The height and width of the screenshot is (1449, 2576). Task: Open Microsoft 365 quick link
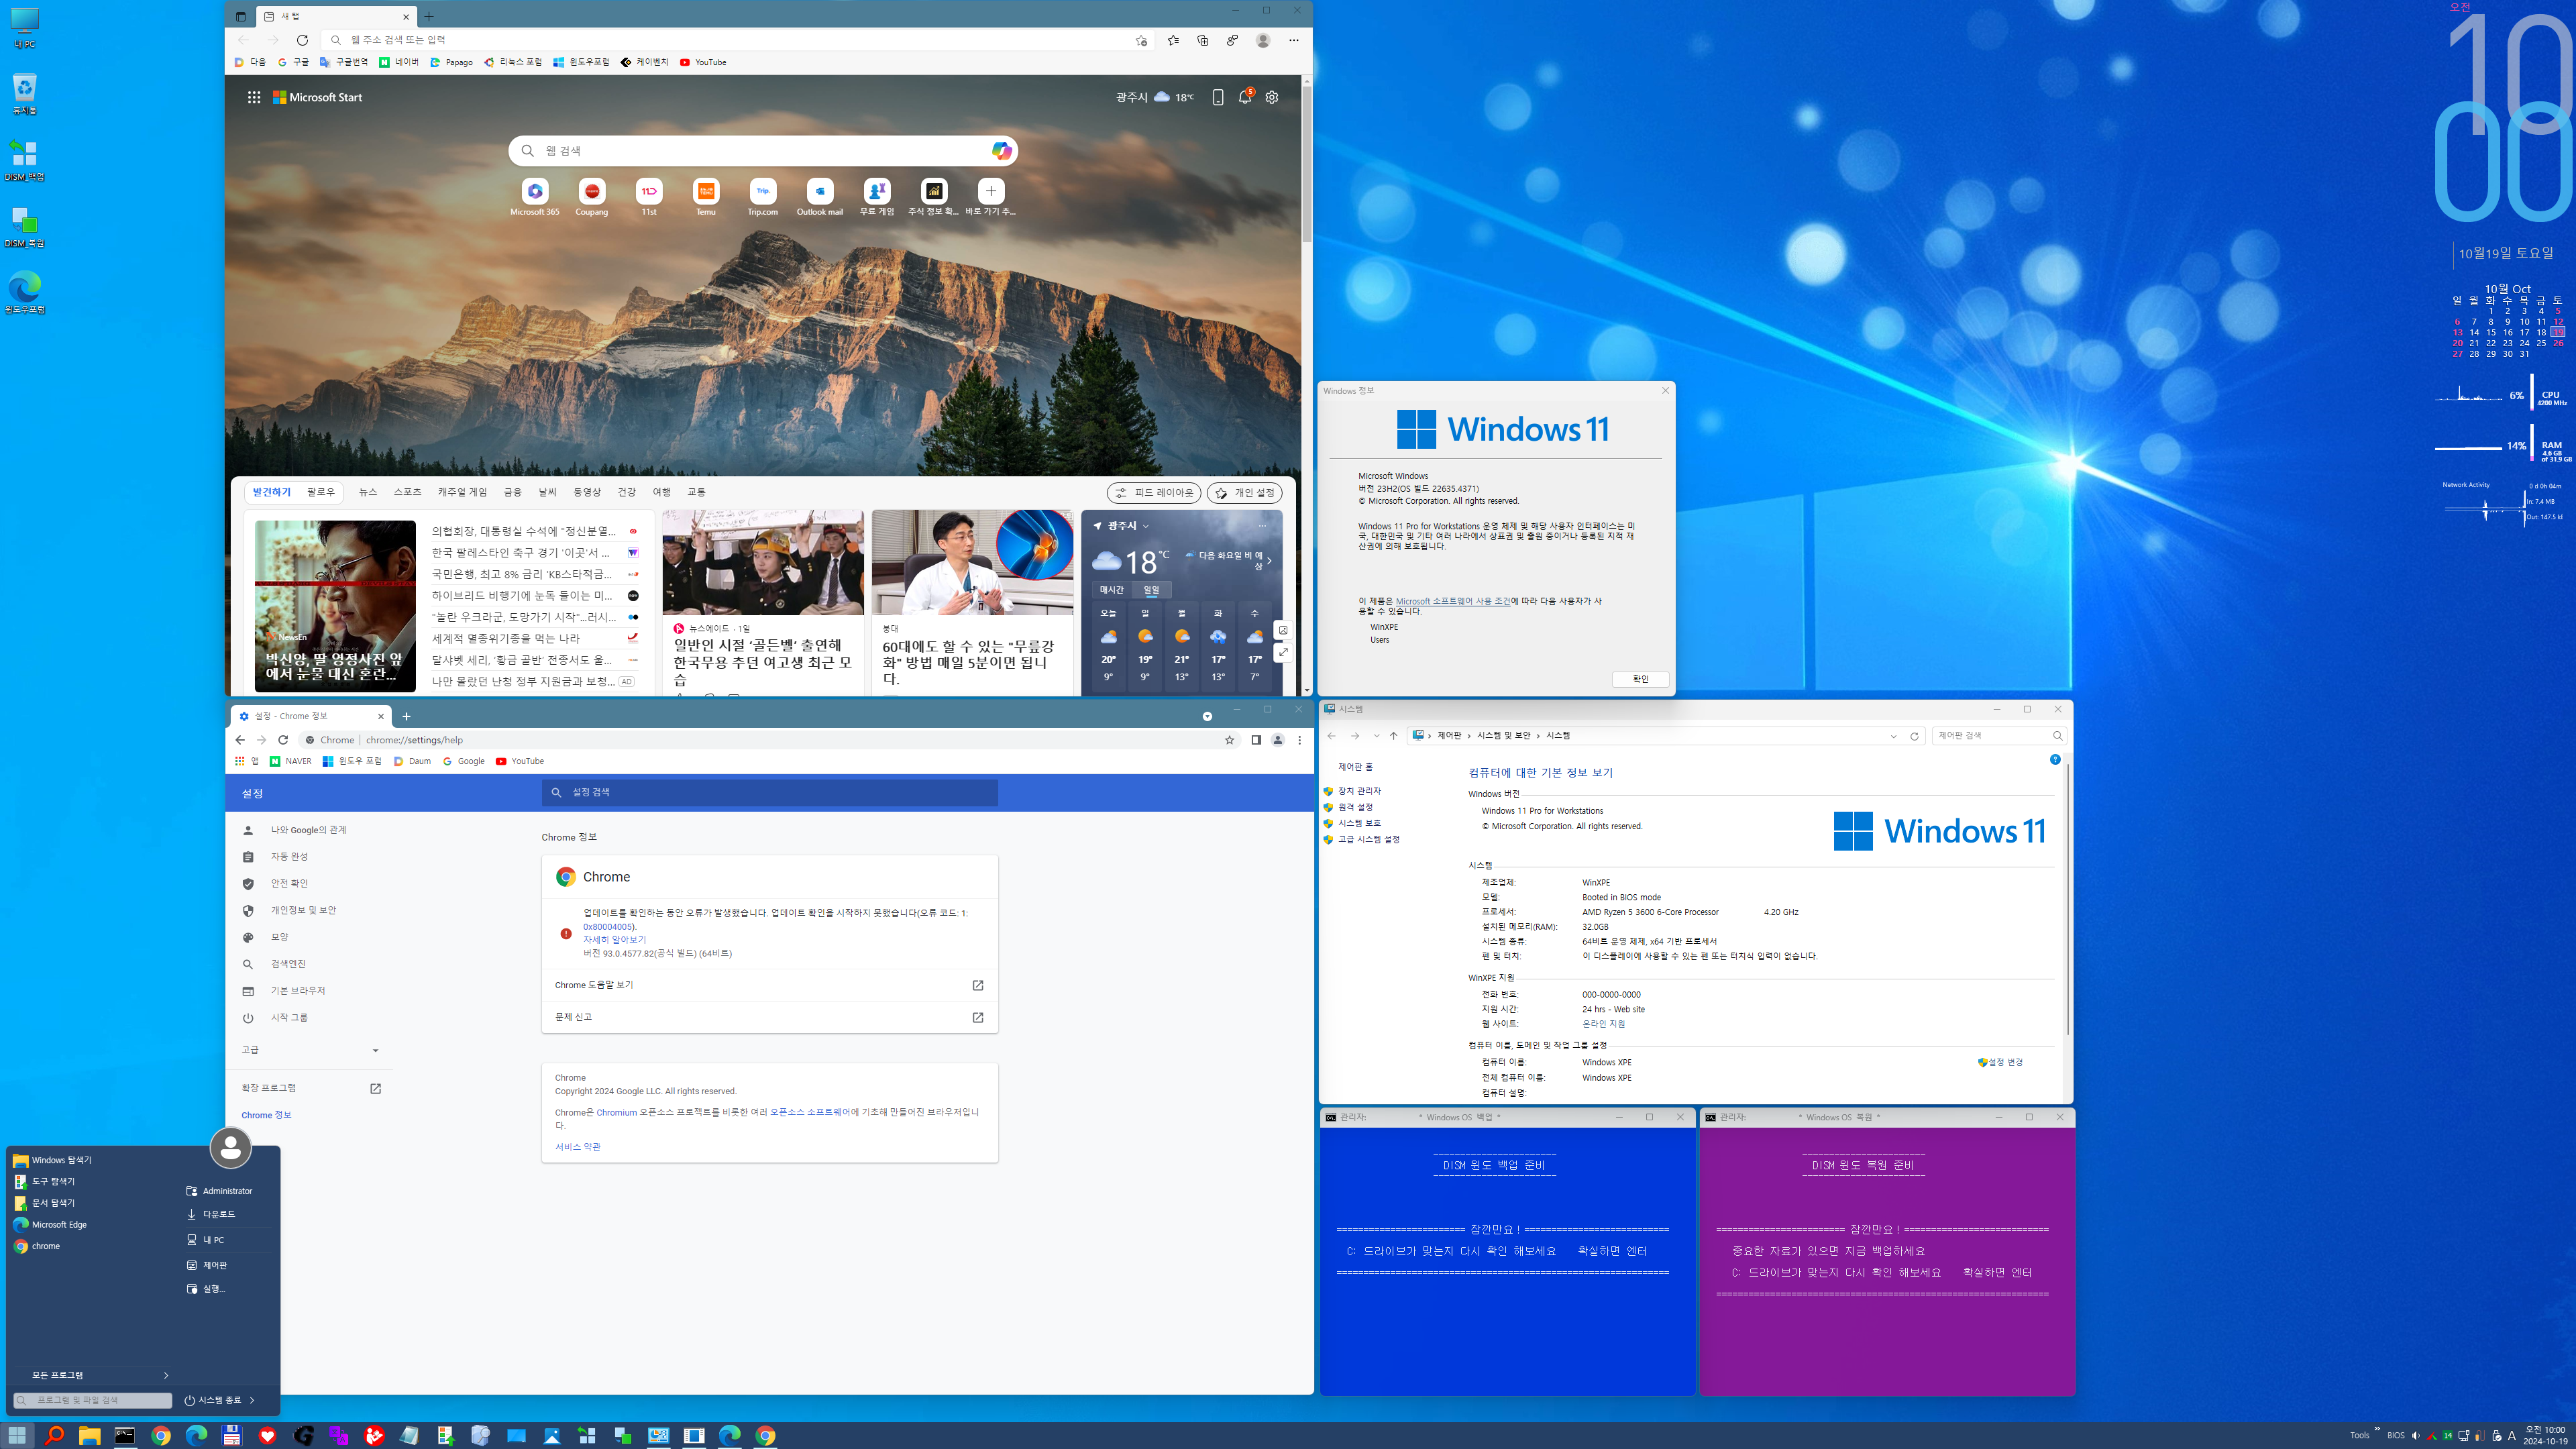click(535, 197)
